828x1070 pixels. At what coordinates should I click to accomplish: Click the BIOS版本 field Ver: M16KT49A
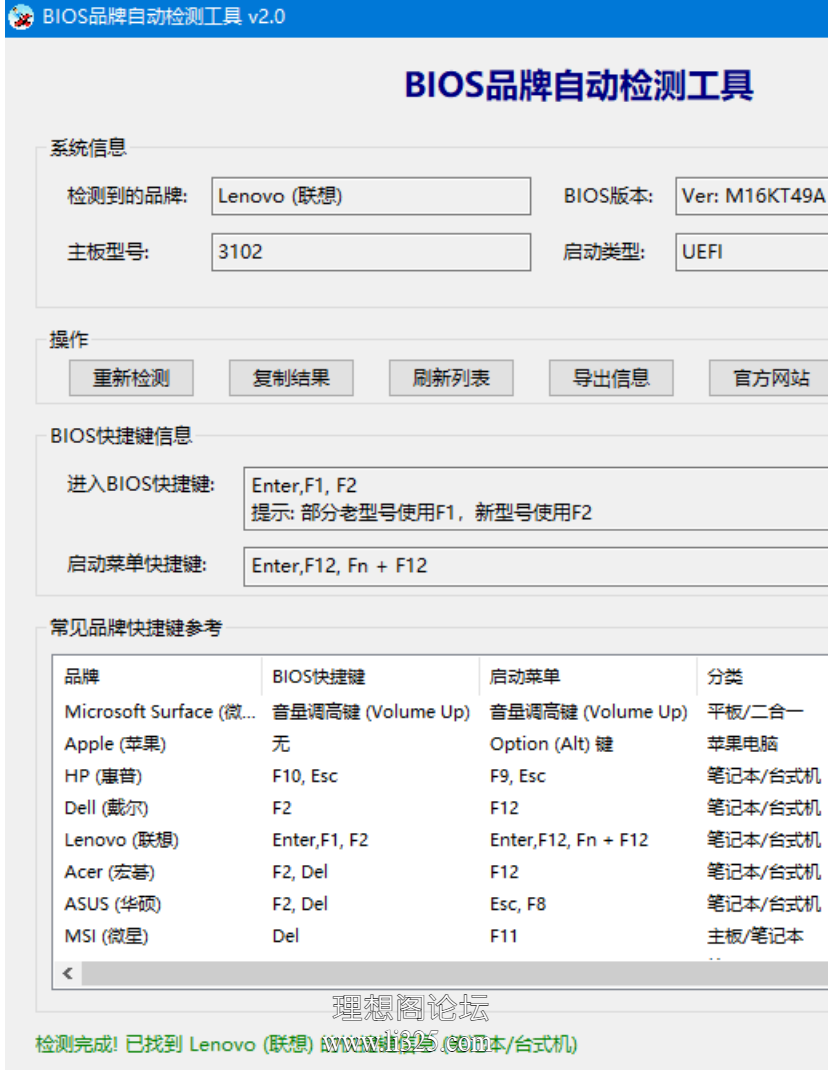point(752,197)
